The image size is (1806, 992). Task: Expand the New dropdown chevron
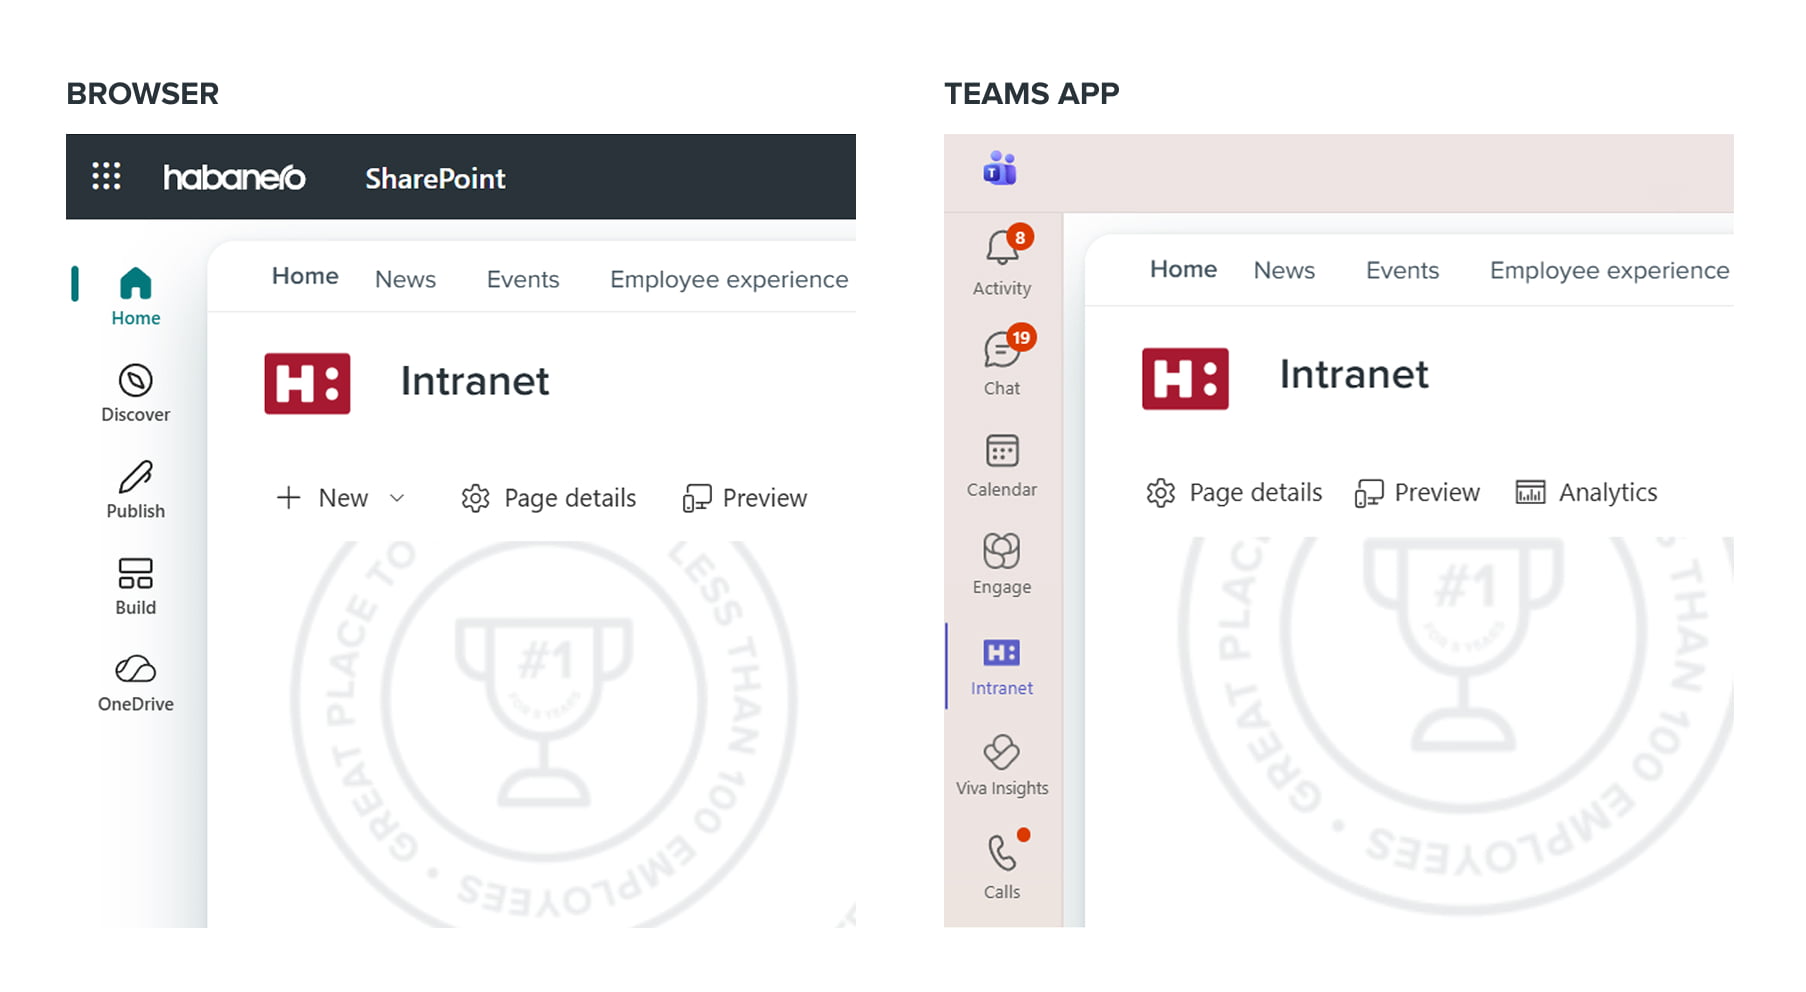coord(397,498)
